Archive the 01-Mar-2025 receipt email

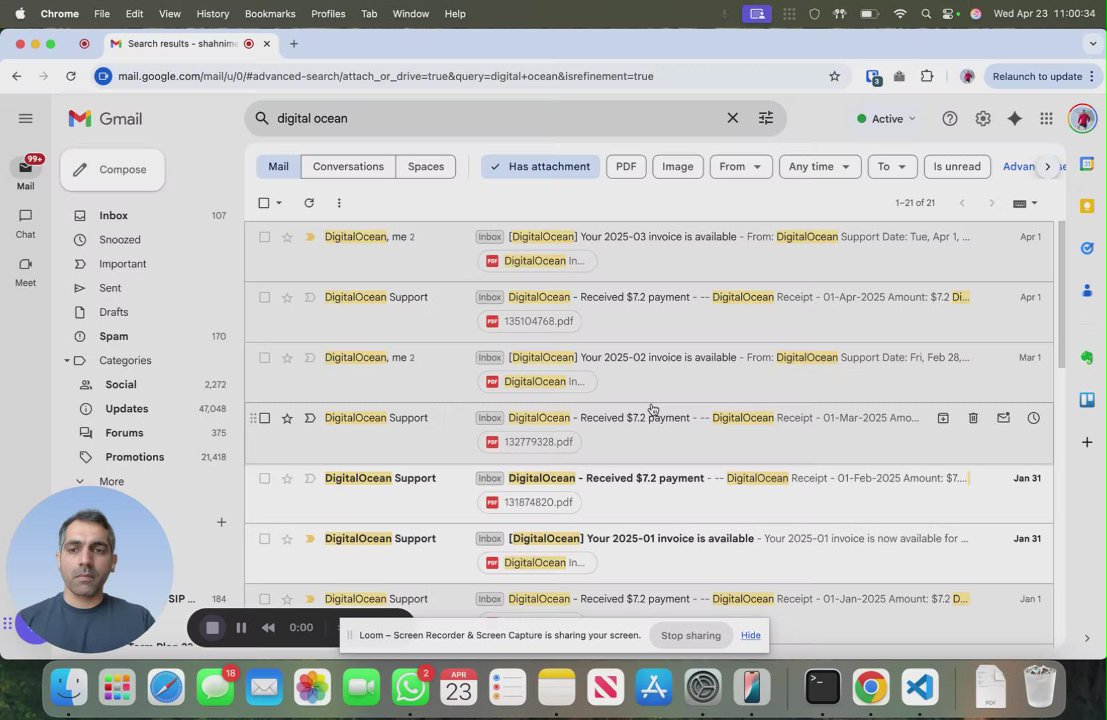click(943, 418)
